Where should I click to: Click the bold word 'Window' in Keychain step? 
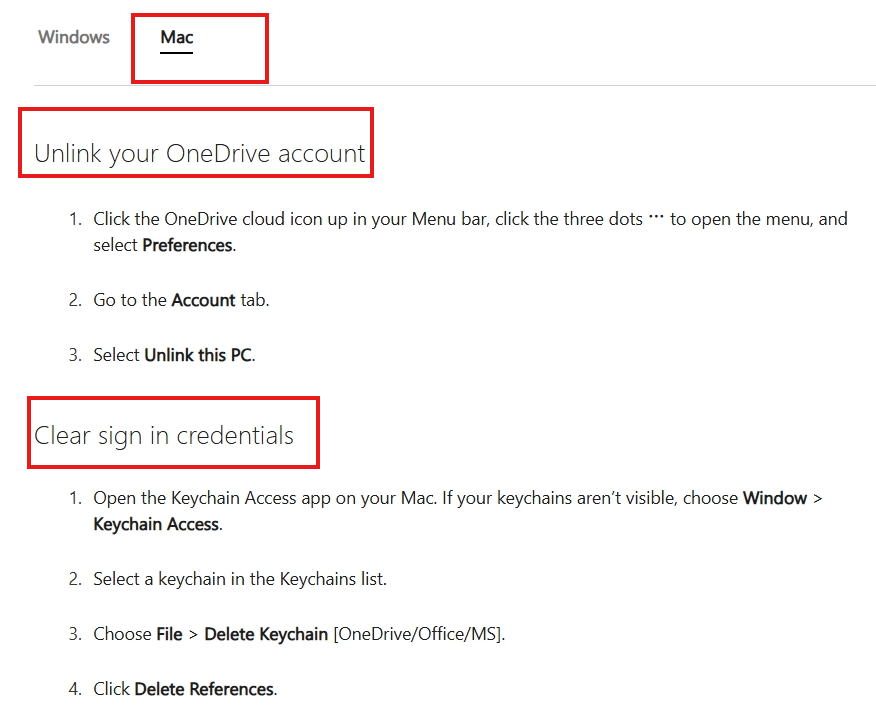[x=775, y=498]
